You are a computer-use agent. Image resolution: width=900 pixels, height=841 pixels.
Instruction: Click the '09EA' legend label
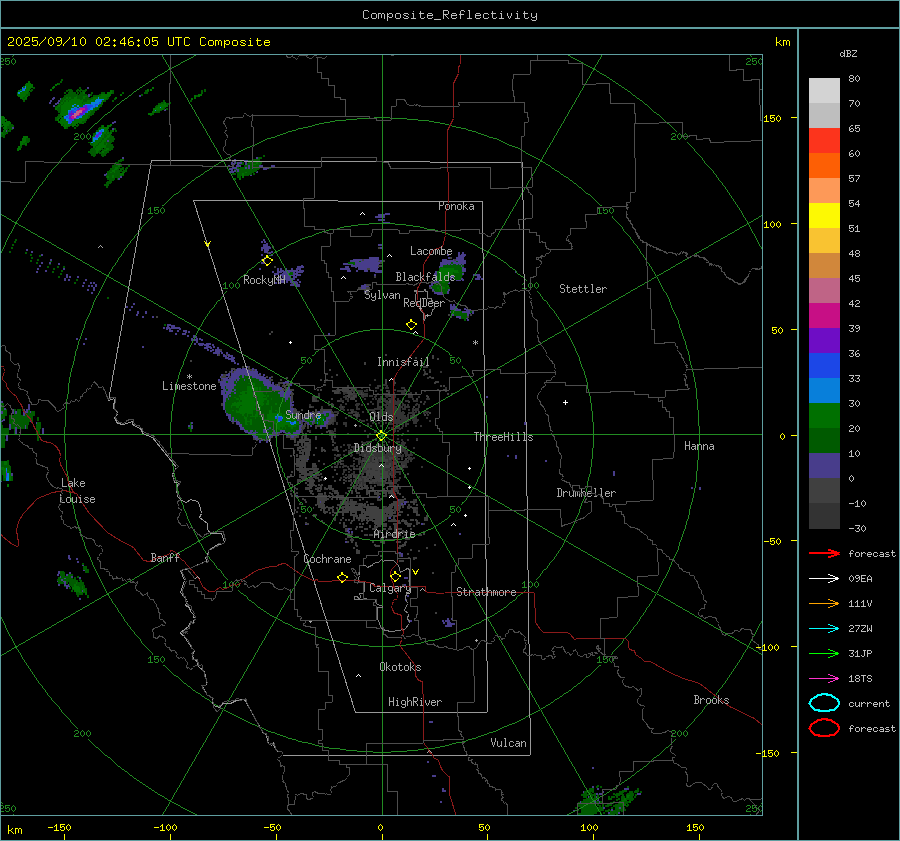860,579
